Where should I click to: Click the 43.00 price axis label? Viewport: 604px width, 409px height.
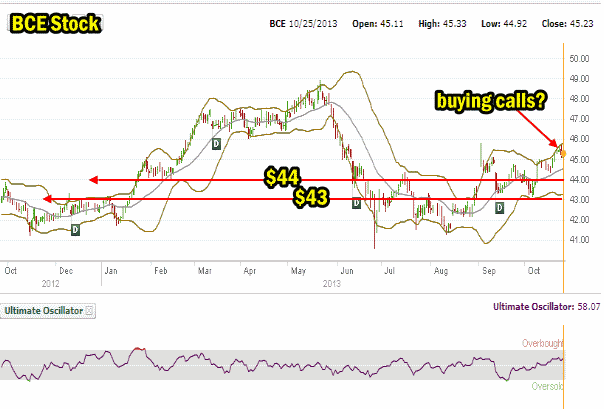pyautogui.click(x=579, y=199)
